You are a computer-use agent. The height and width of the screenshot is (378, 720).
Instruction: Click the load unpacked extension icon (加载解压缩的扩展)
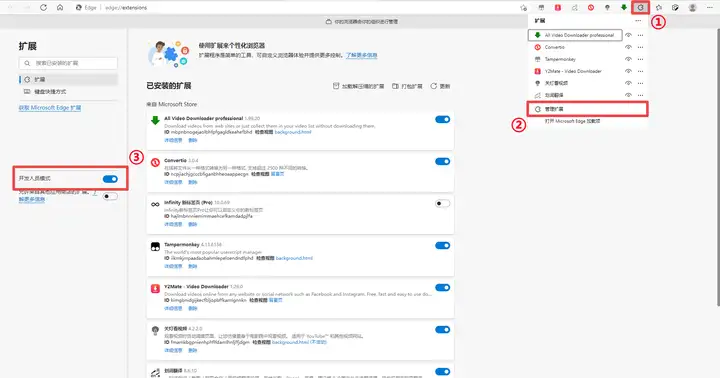(x=336, y=86)
